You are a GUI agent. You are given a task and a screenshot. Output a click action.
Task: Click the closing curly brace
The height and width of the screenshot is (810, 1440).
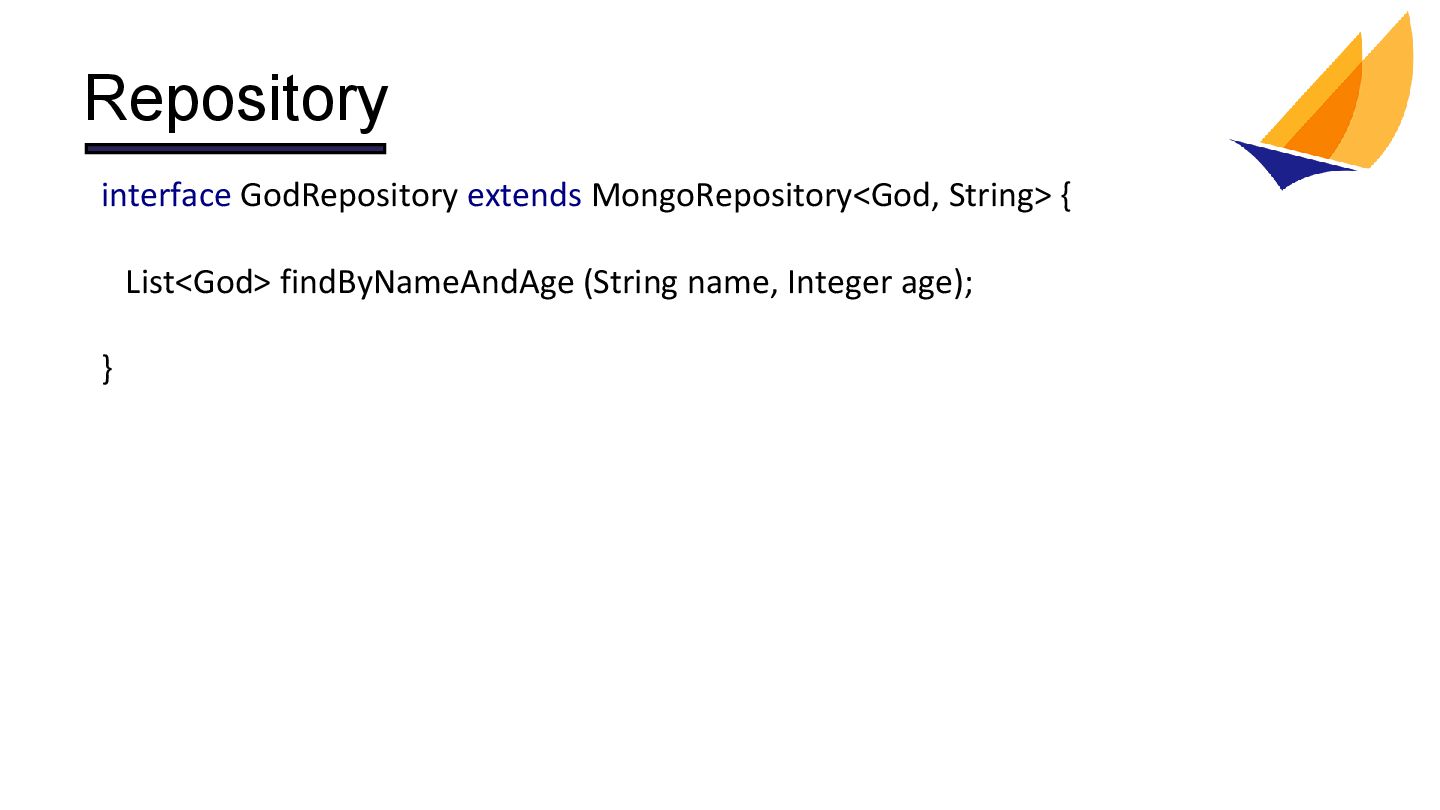pos(108,366)
